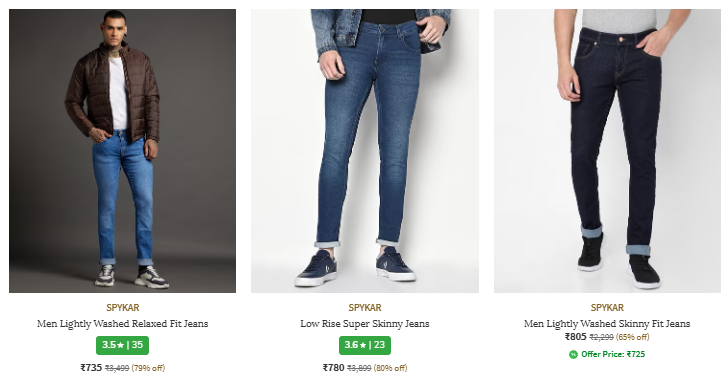Viewport: 728px width, 382px height.
Task: Click the 3.6 star rating badge
Action: pos(365,345)
